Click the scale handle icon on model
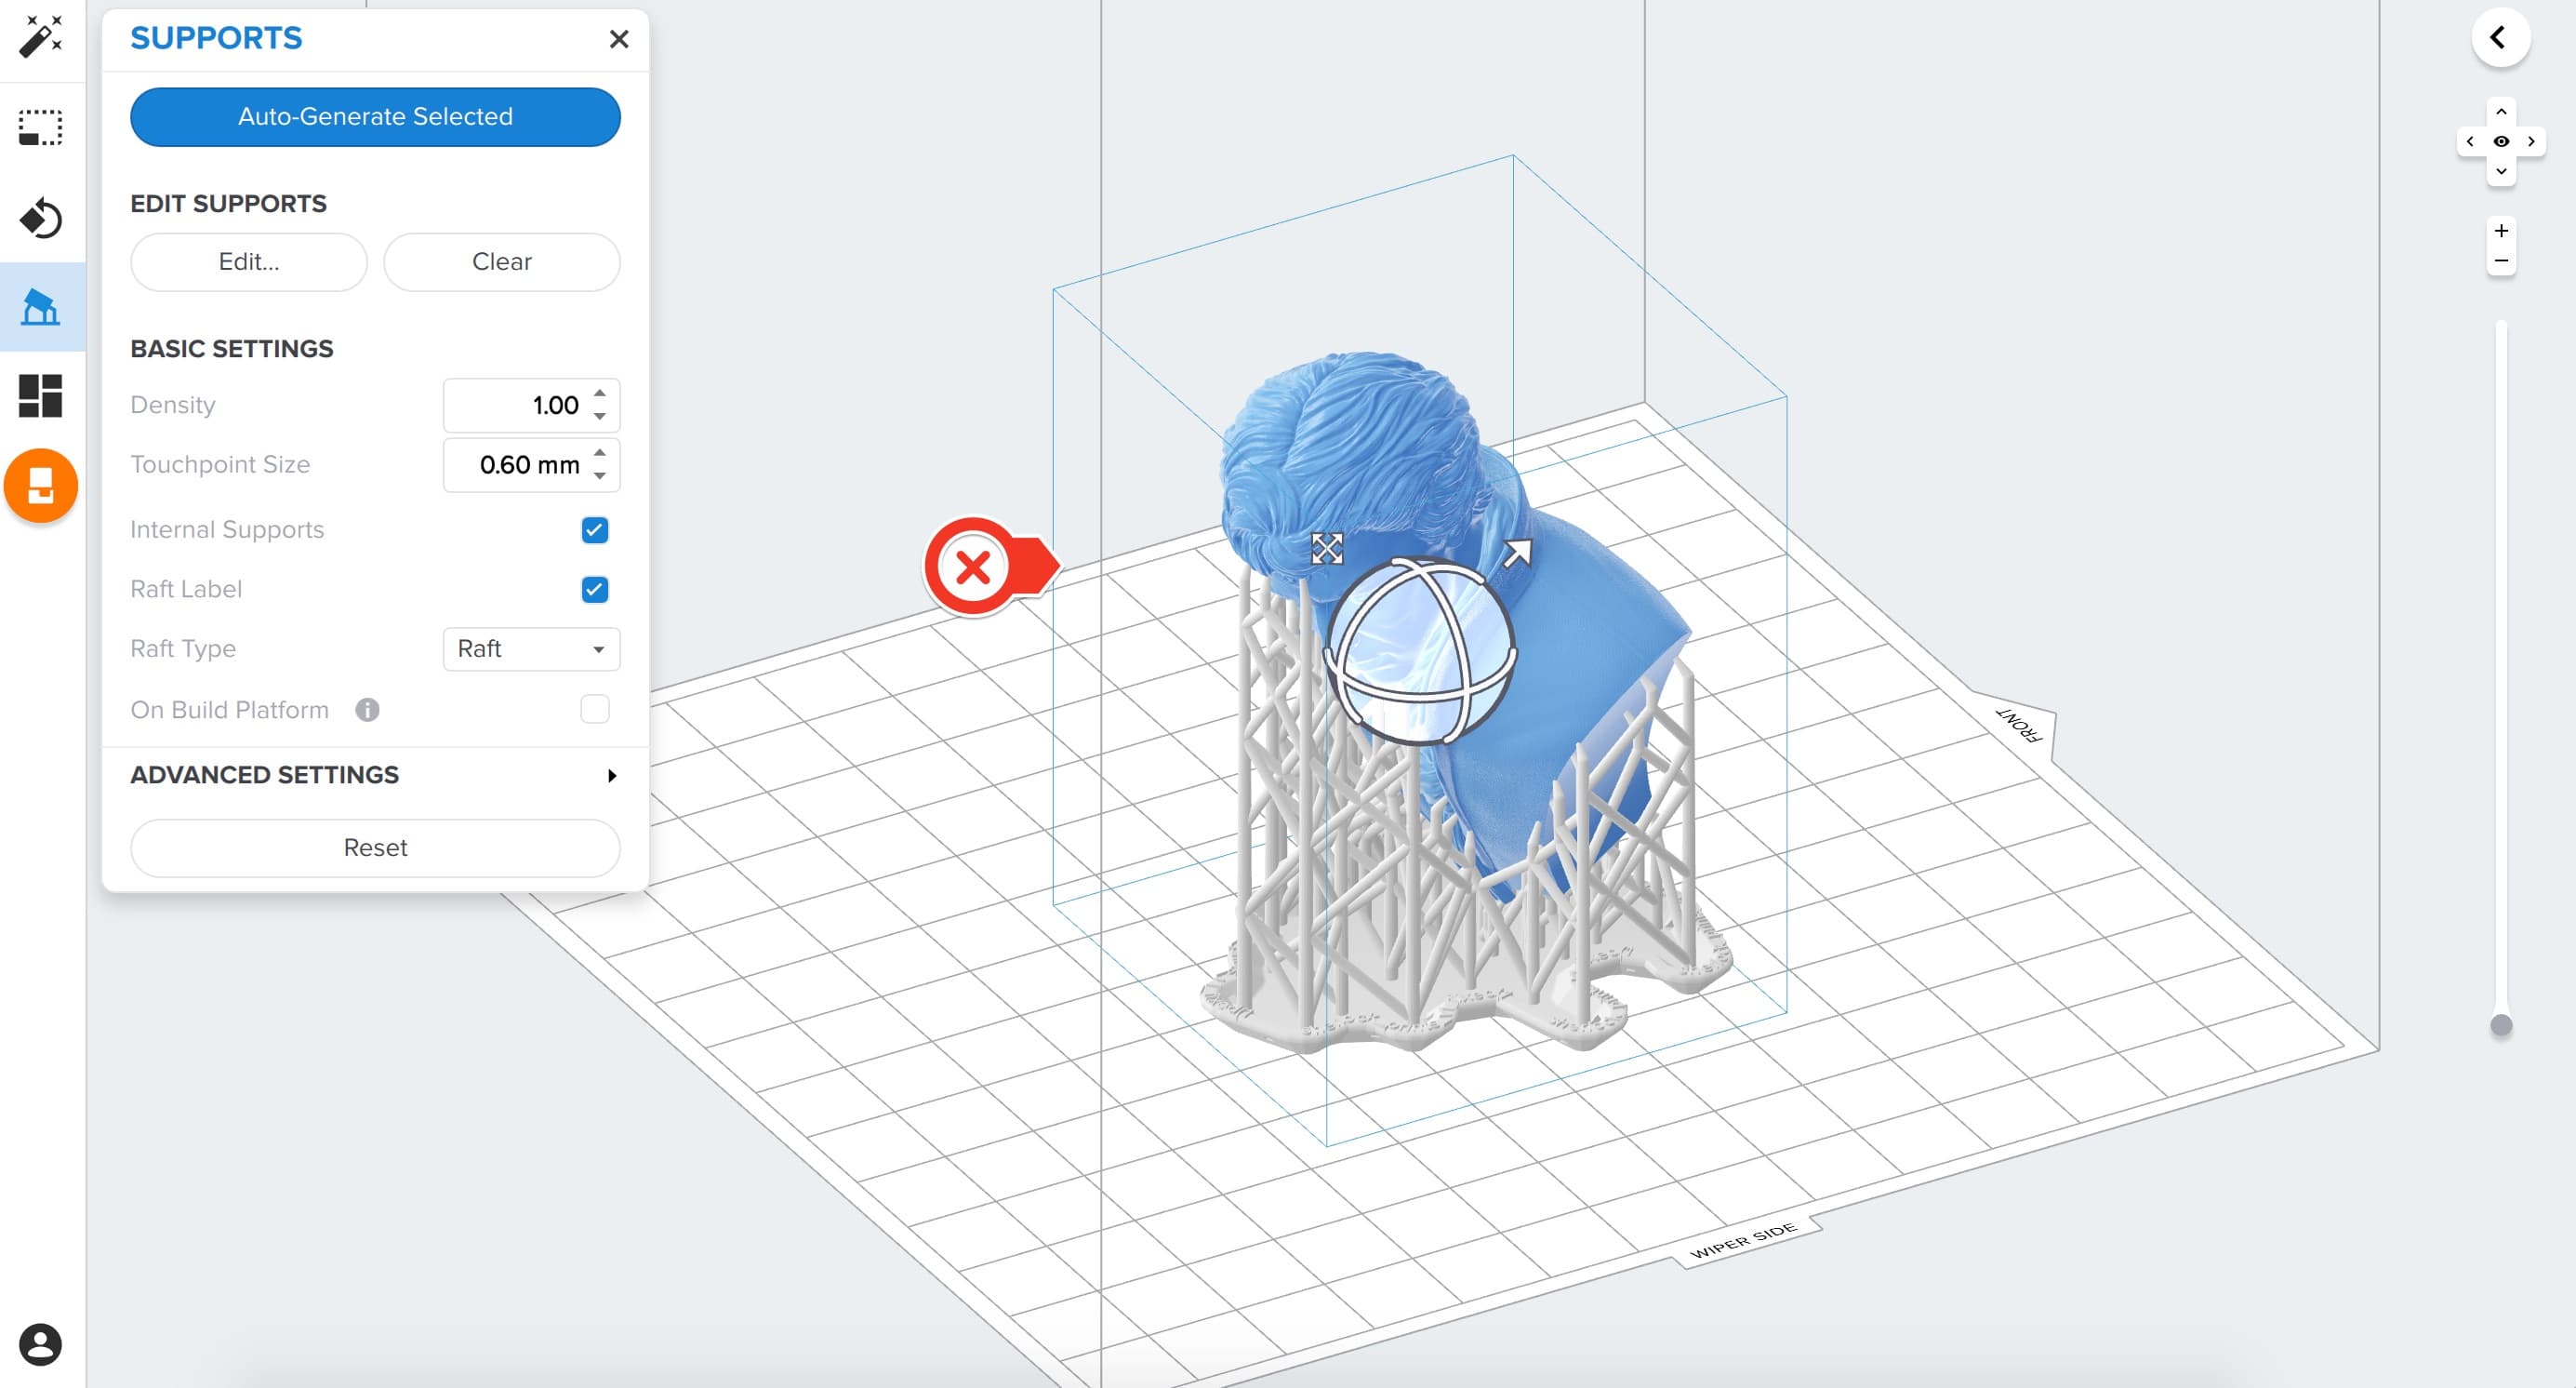Screen dimensions: 2576x1388 (1326, 548)
